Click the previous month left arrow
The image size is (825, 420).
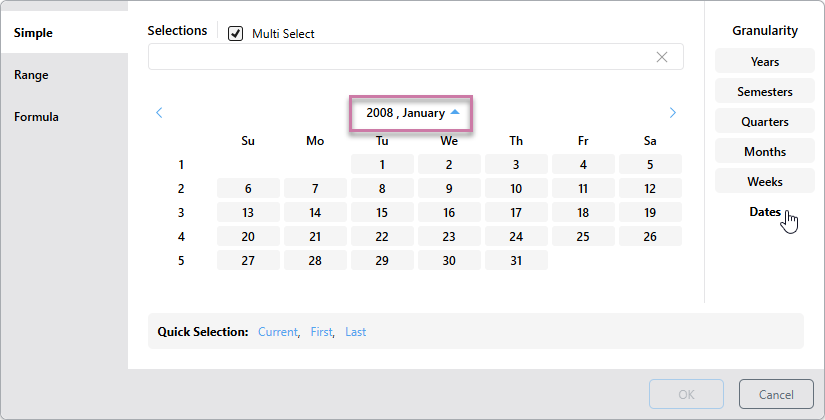coord(160,113)
